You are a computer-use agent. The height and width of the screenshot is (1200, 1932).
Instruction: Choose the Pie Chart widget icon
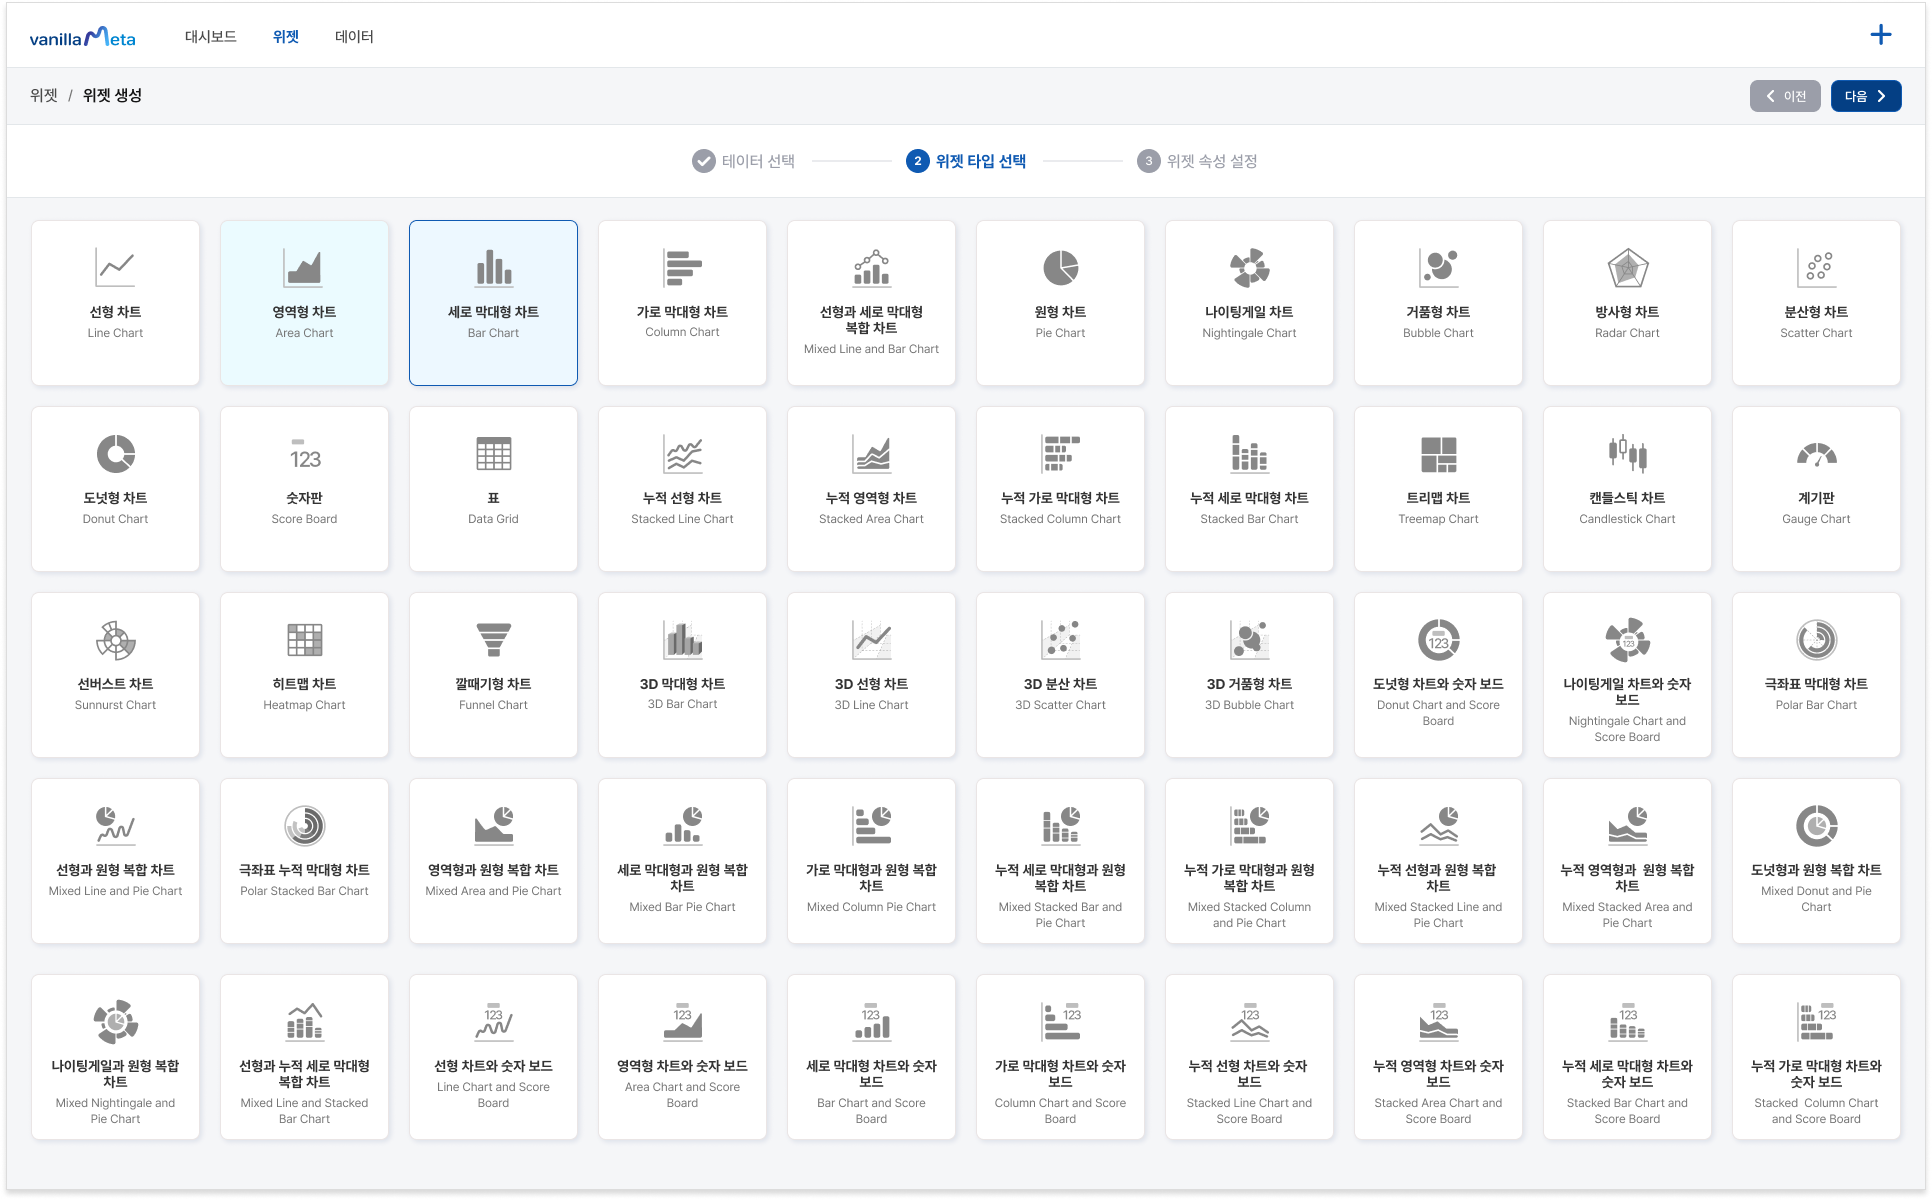1060,268
